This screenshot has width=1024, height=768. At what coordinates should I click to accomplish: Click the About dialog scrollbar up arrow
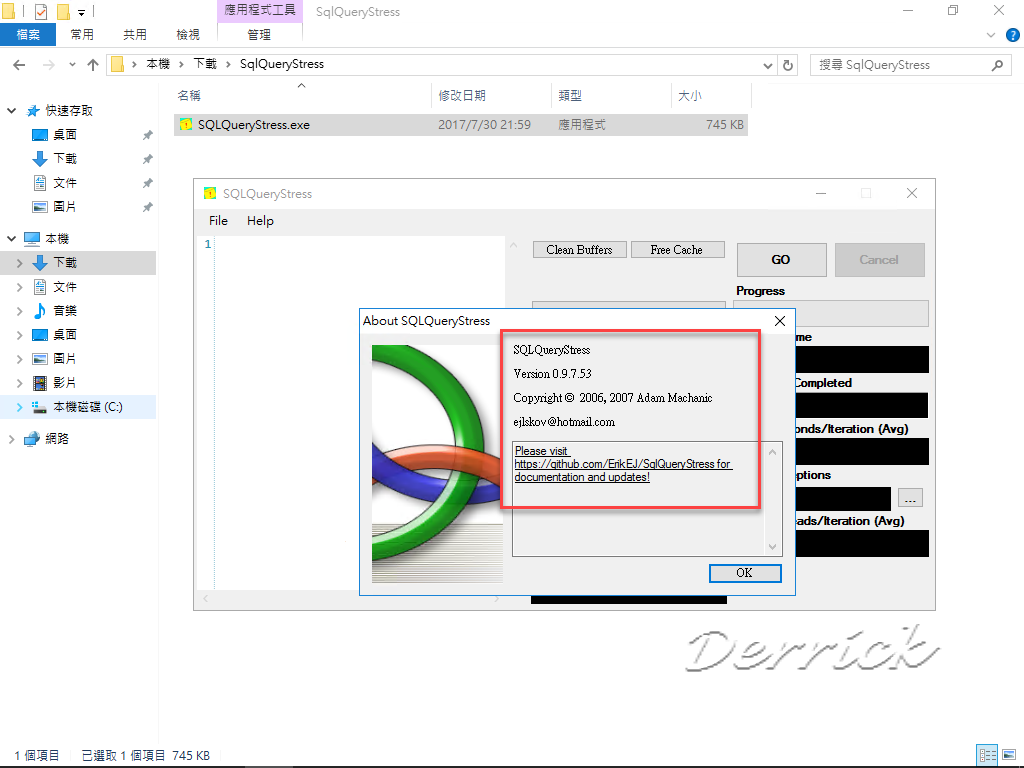click(x=773, y=452)
